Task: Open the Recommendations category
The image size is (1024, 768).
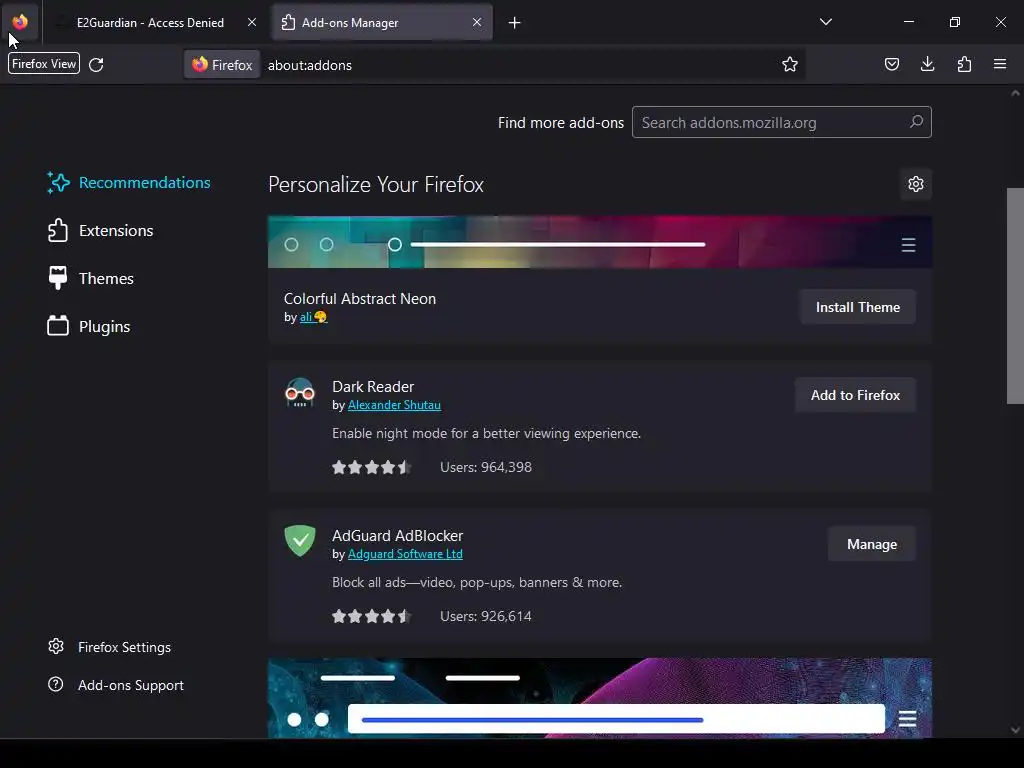Action: coord(129,183)
